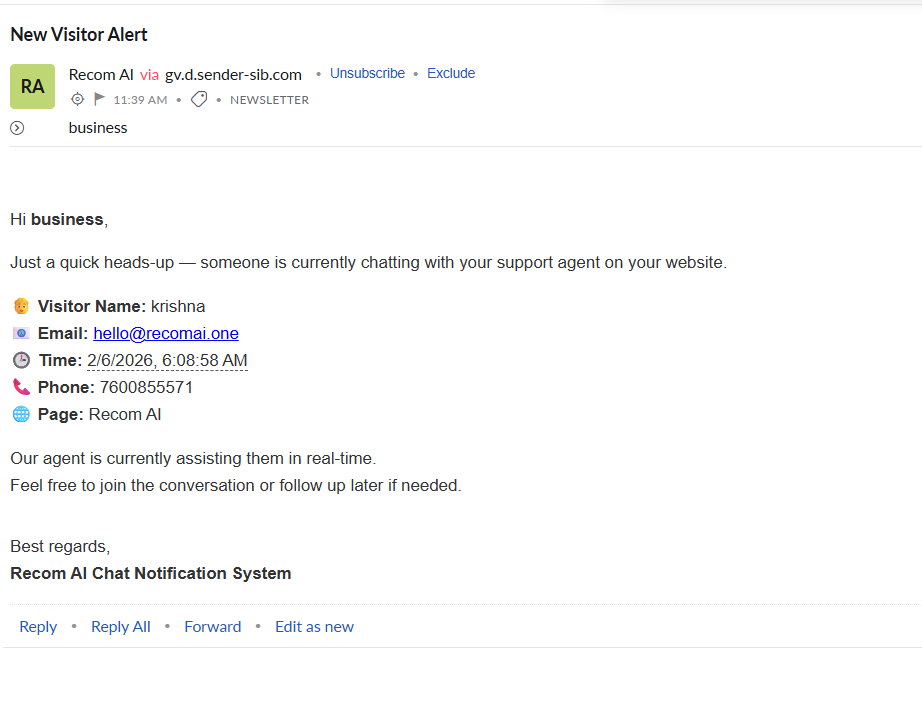Image resolution: width=922 pixels, height=711 pixels.
Task: Click the 11:39 AM timestamp
Action: (141, 100)
